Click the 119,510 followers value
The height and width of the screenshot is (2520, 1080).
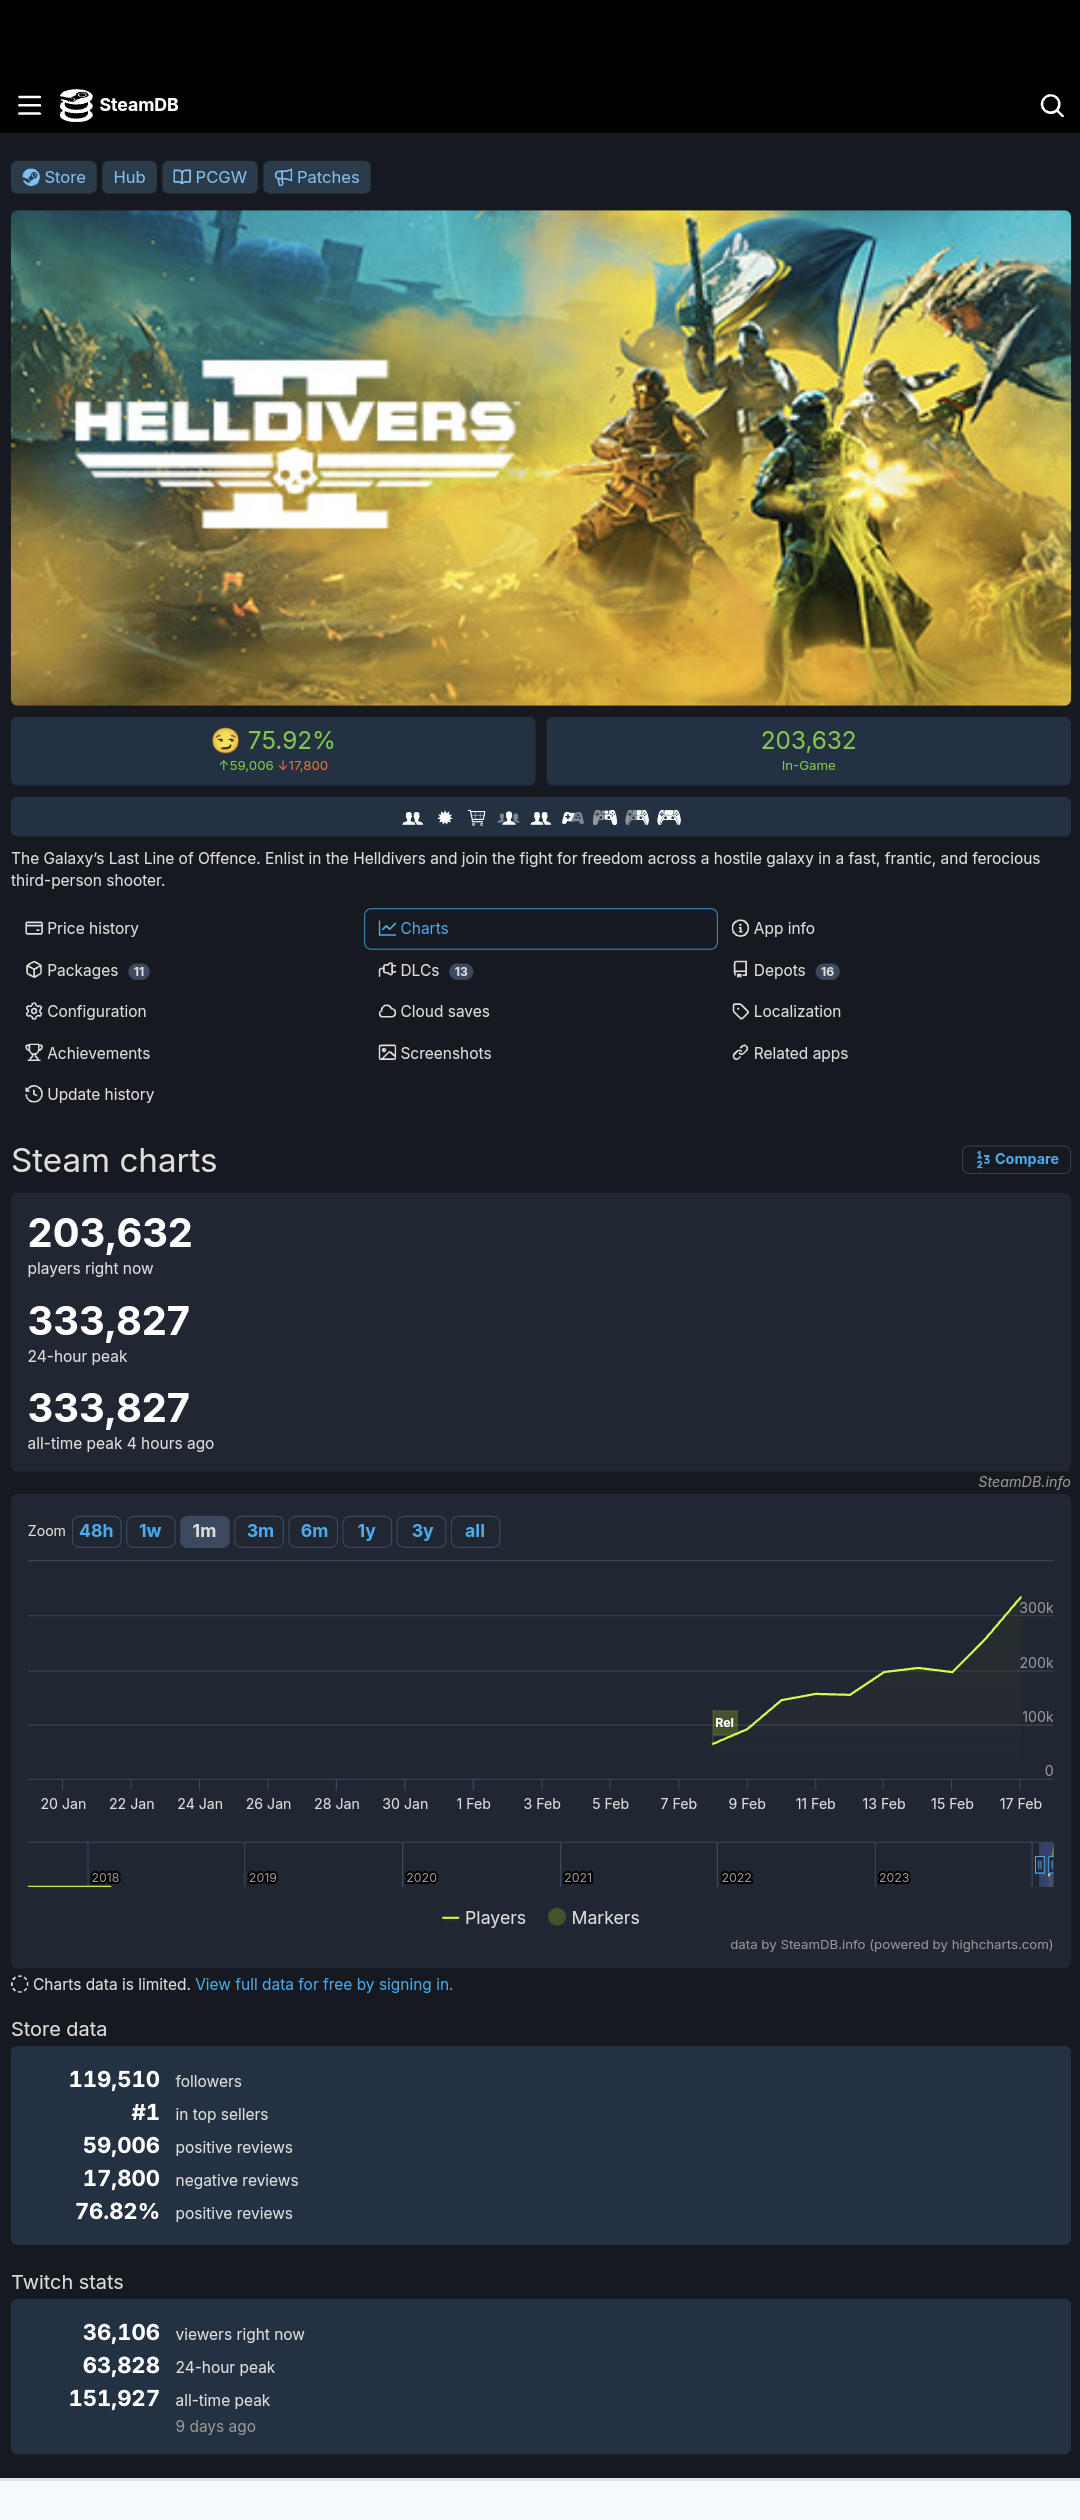click(x=114, y=2079)
